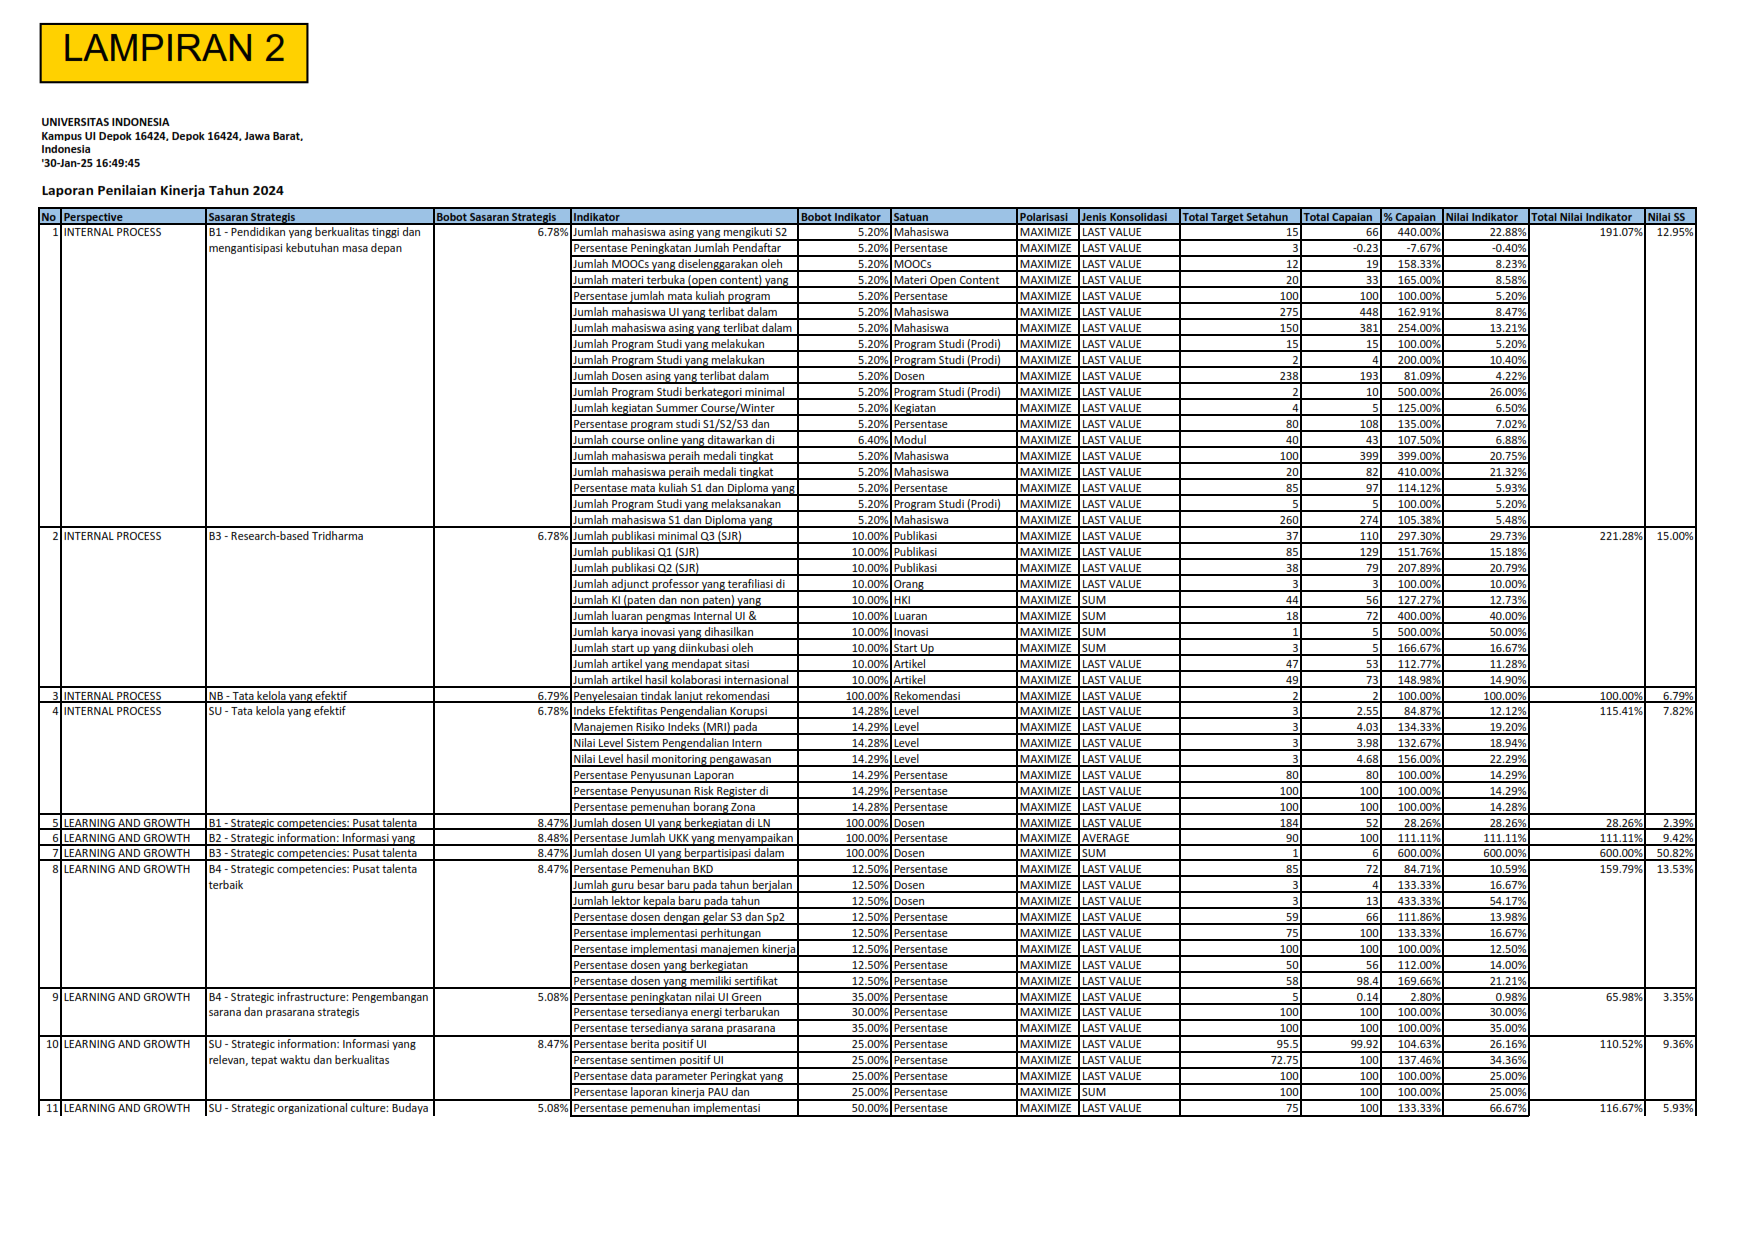Click the 50.82% Nilai SS value
This screenshot has width=1754, height=1239.
1674,853
